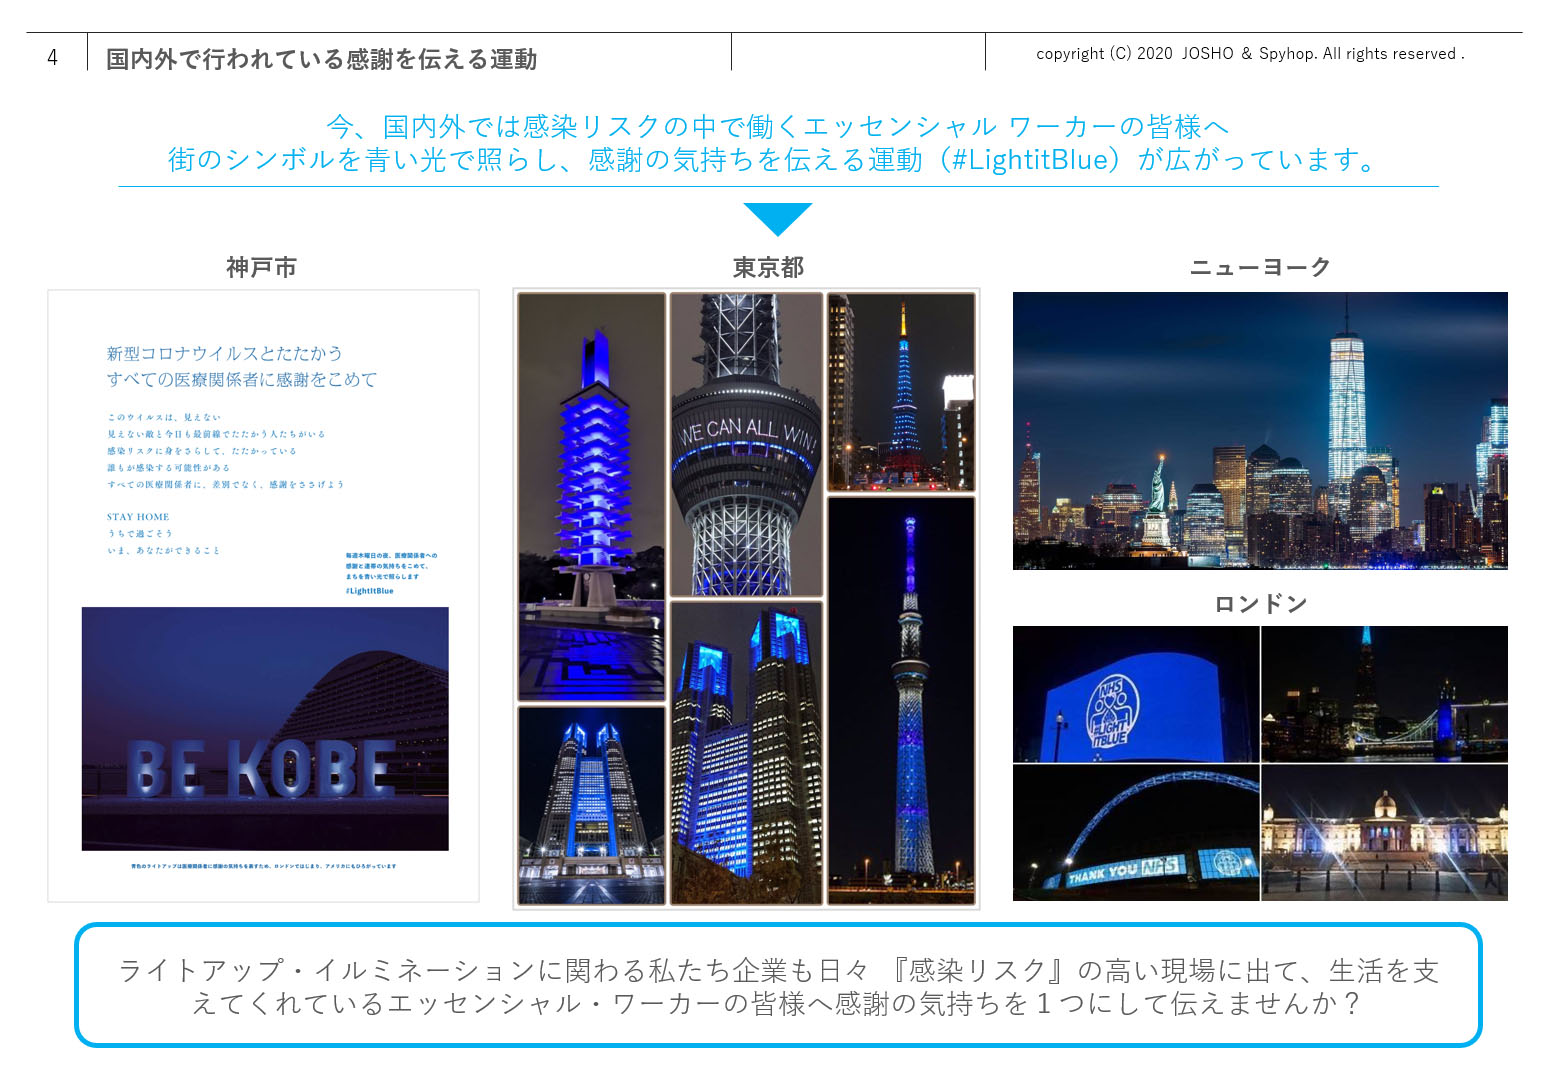Image resolution: width=1554 pixels, height=1078 pixels.
Task: Select poster text "すべての医療関係者に感謝をこめて"
Action: [242, 379]
